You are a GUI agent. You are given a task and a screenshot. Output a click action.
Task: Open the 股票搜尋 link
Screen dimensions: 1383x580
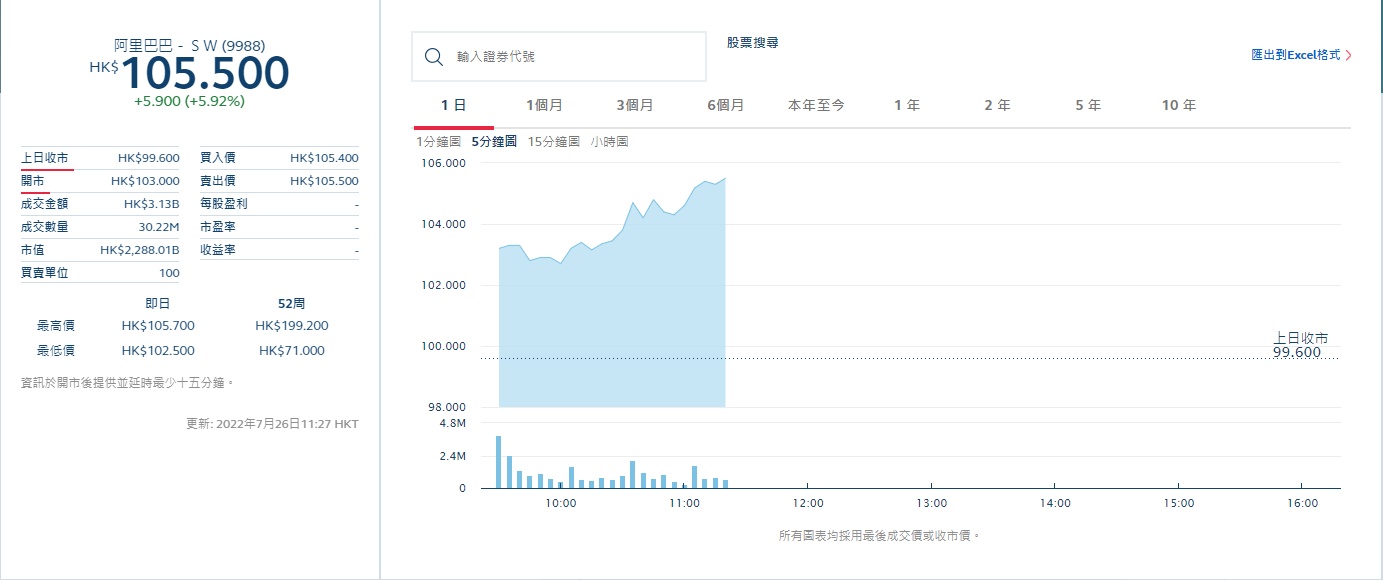(752, 43)
